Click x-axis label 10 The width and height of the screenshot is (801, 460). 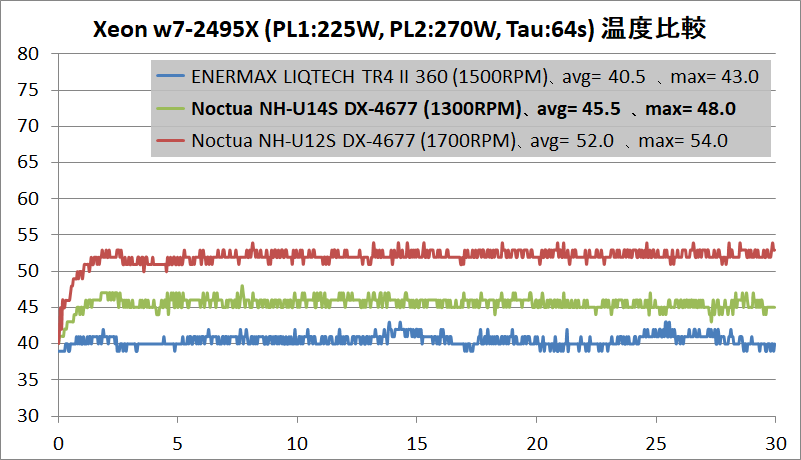click(297, 444)
